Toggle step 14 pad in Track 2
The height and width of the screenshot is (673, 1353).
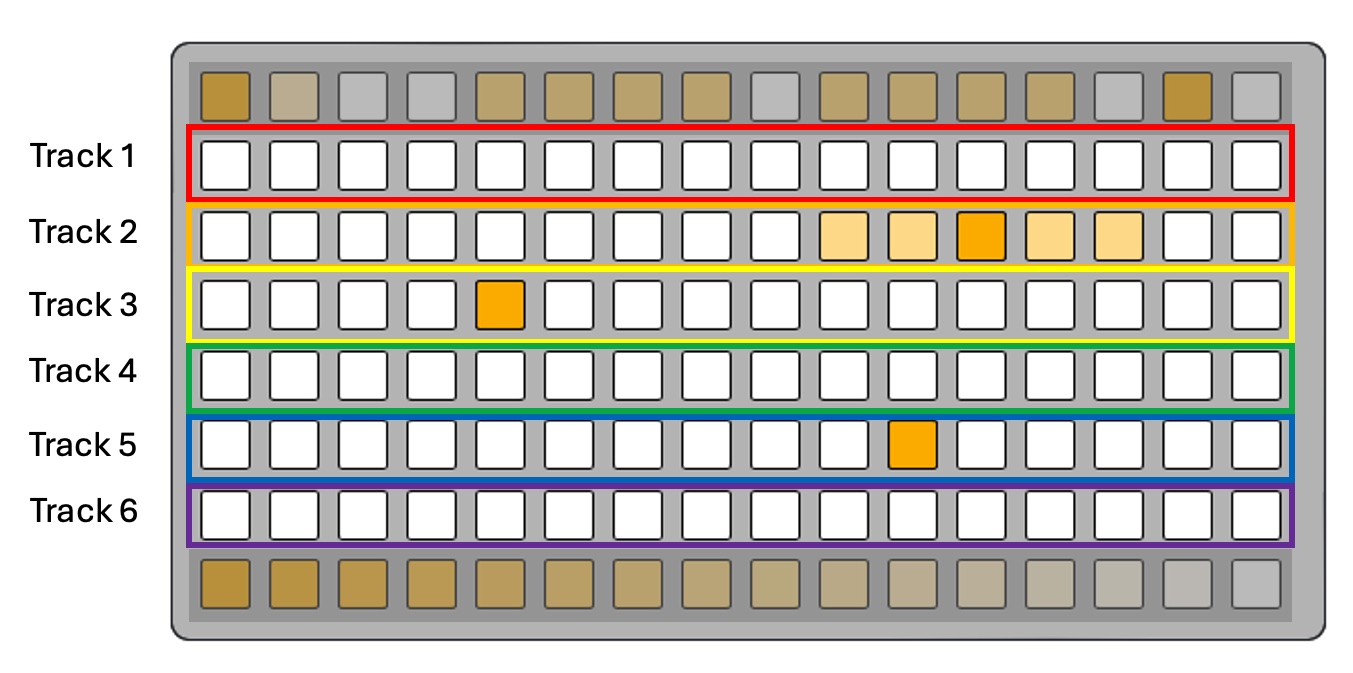(x=1119, y=236)
